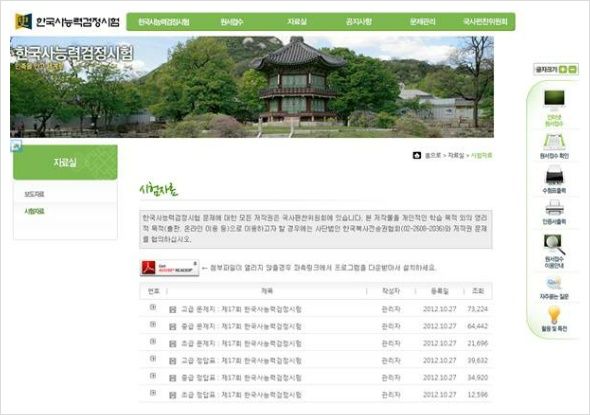Screen dimensions: 590x415
Task: Open 고급 정답표 제17회 한국사능력검정시험 post
Action: 241,360
